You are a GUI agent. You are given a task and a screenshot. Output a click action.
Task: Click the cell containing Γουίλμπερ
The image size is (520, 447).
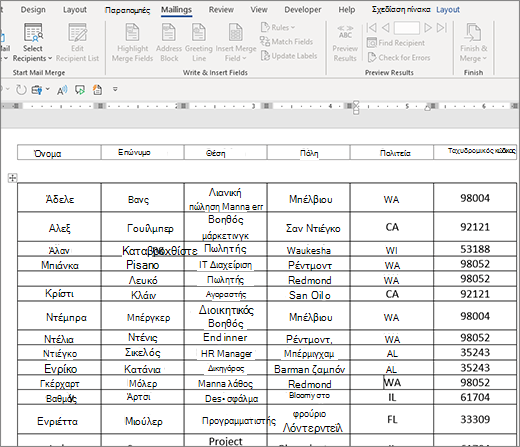tap(143, 227)
